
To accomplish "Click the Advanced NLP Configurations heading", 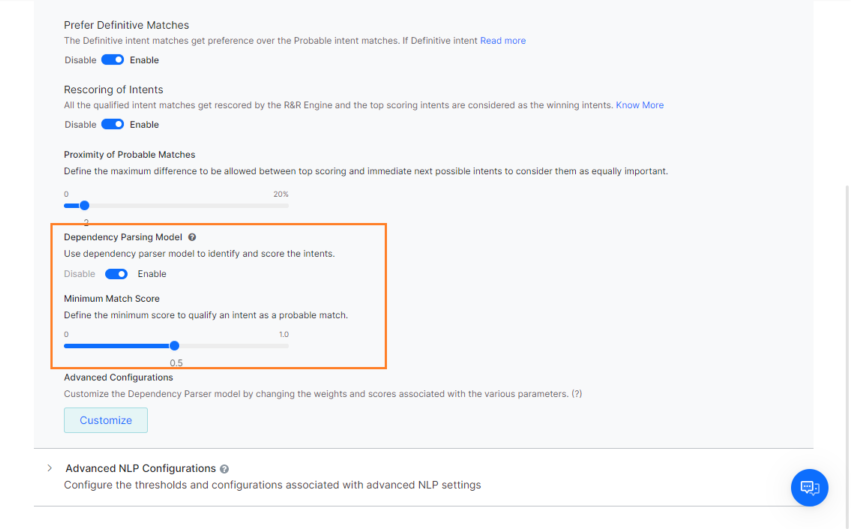I will click(x=140, y=468).
